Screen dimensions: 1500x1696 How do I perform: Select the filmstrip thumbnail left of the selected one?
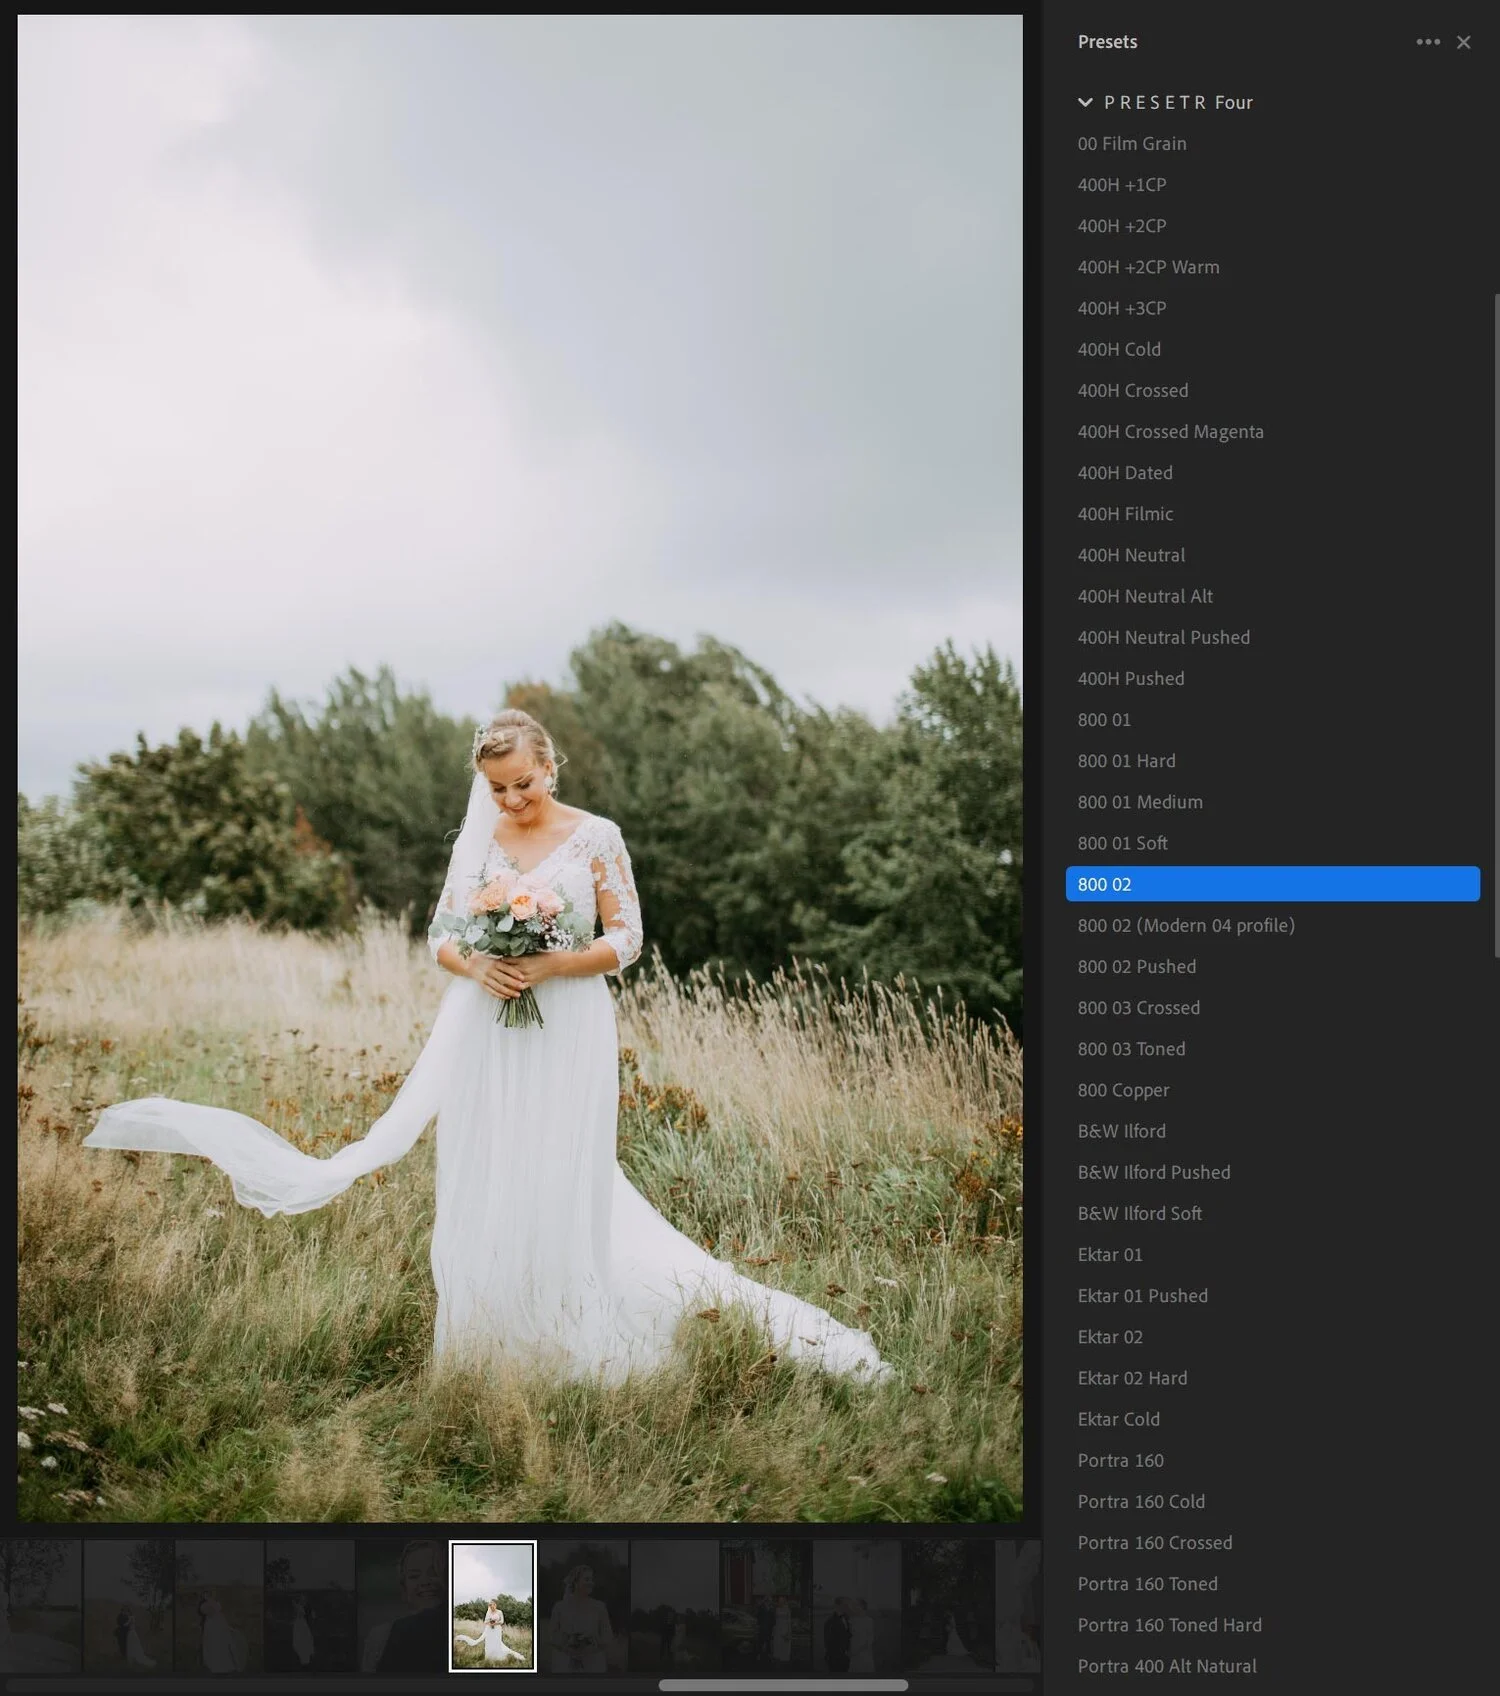pyautogui.click(x=401, y=1606)
